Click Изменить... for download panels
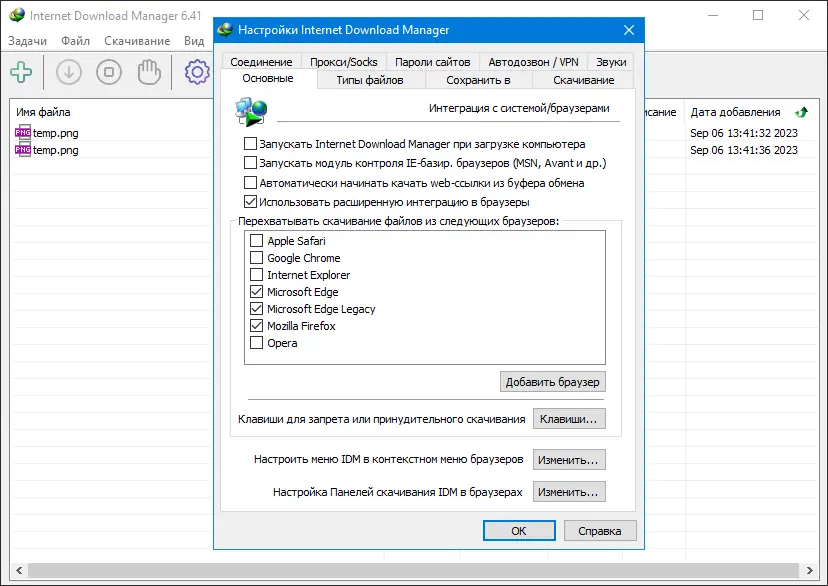The height and width of the screenshot is (586, 828). 569,492
